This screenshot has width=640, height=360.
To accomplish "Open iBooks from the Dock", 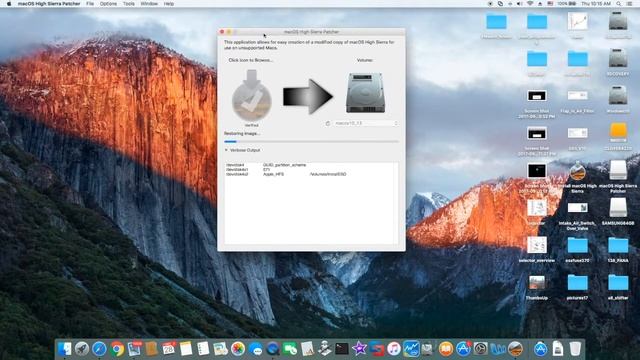I will point(446,349).
